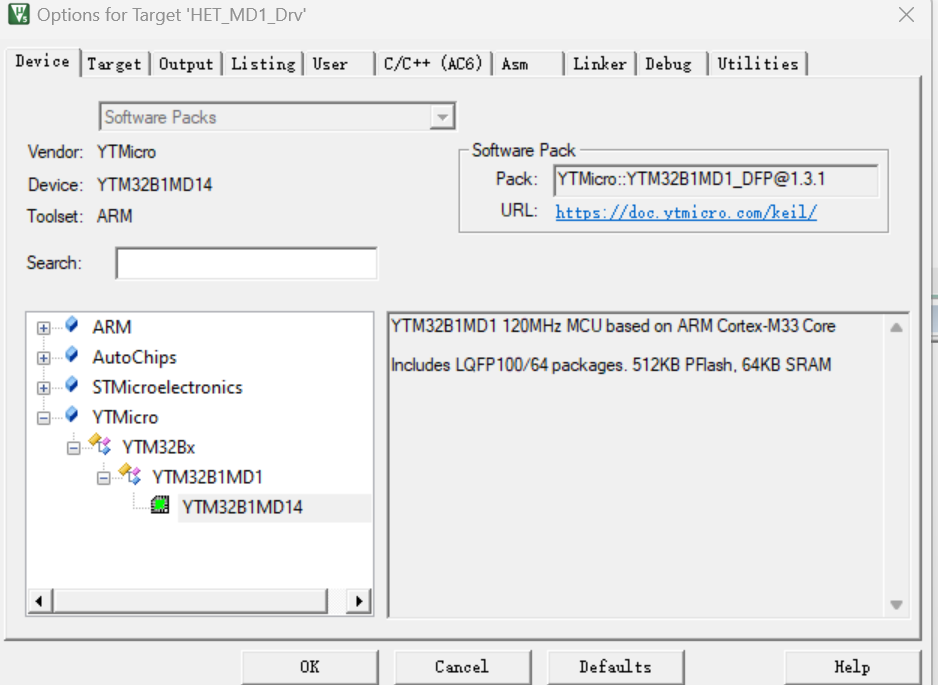Click the Toolset value 'ARM'
Image resolution: width=938 pixels, height=685 pixels.
(114, 216)
